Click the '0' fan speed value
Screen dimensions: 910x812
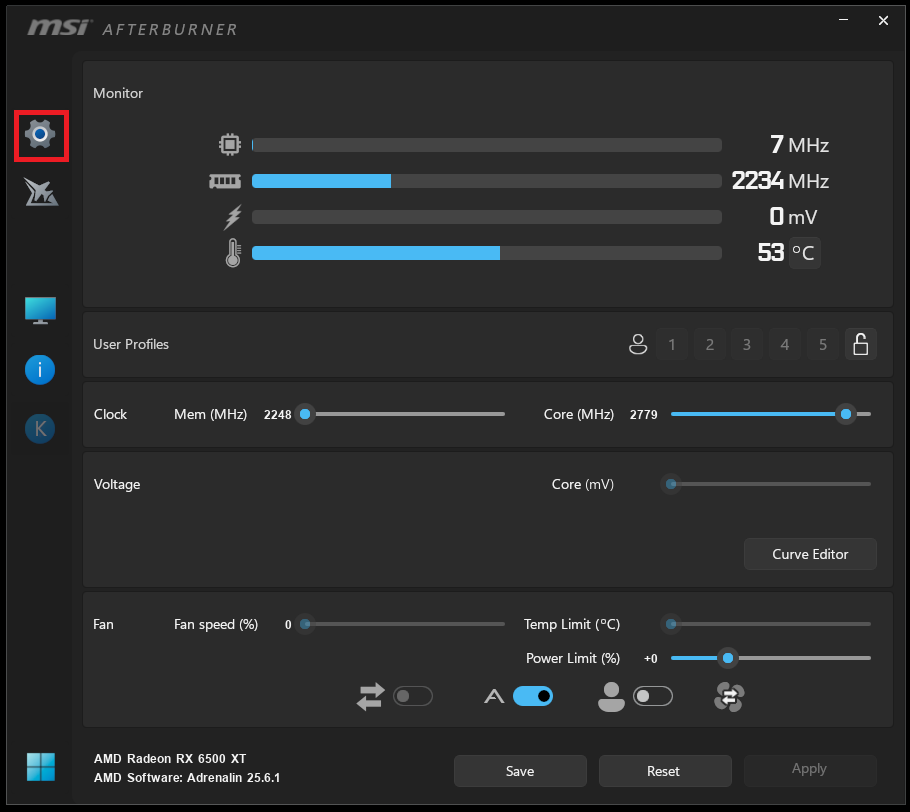(x=288, y=625)
